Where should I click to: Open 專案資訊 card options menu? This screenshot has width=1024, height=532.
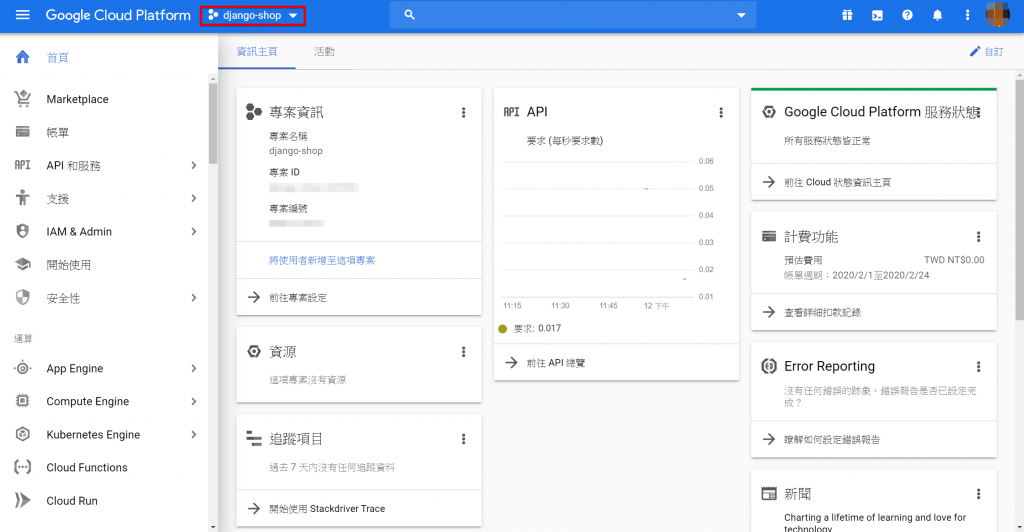(x=464, y=112)
